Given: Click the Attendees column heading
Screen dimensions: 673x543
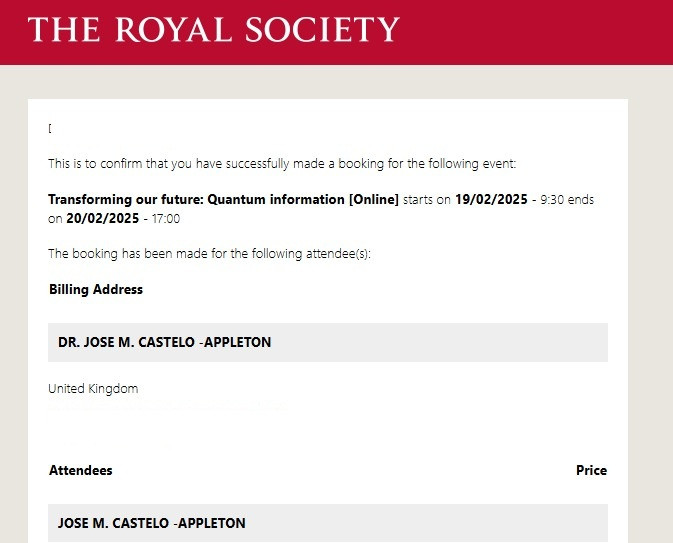Looking at the screenshot, I should (x=81, y=470).
